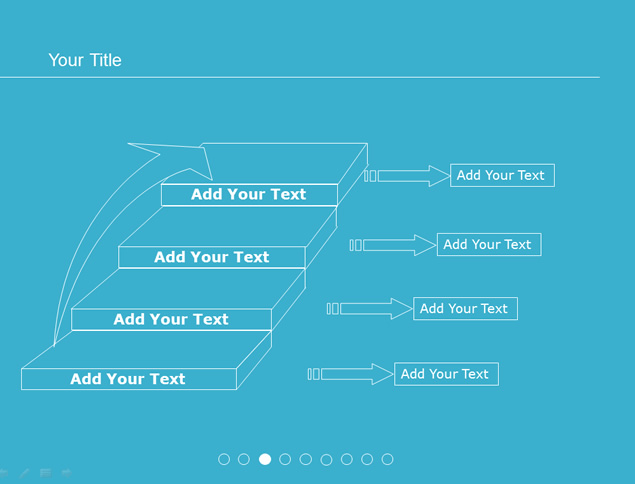
Task: Go to the first slide indicator dot
Action: tap(224, 459)
